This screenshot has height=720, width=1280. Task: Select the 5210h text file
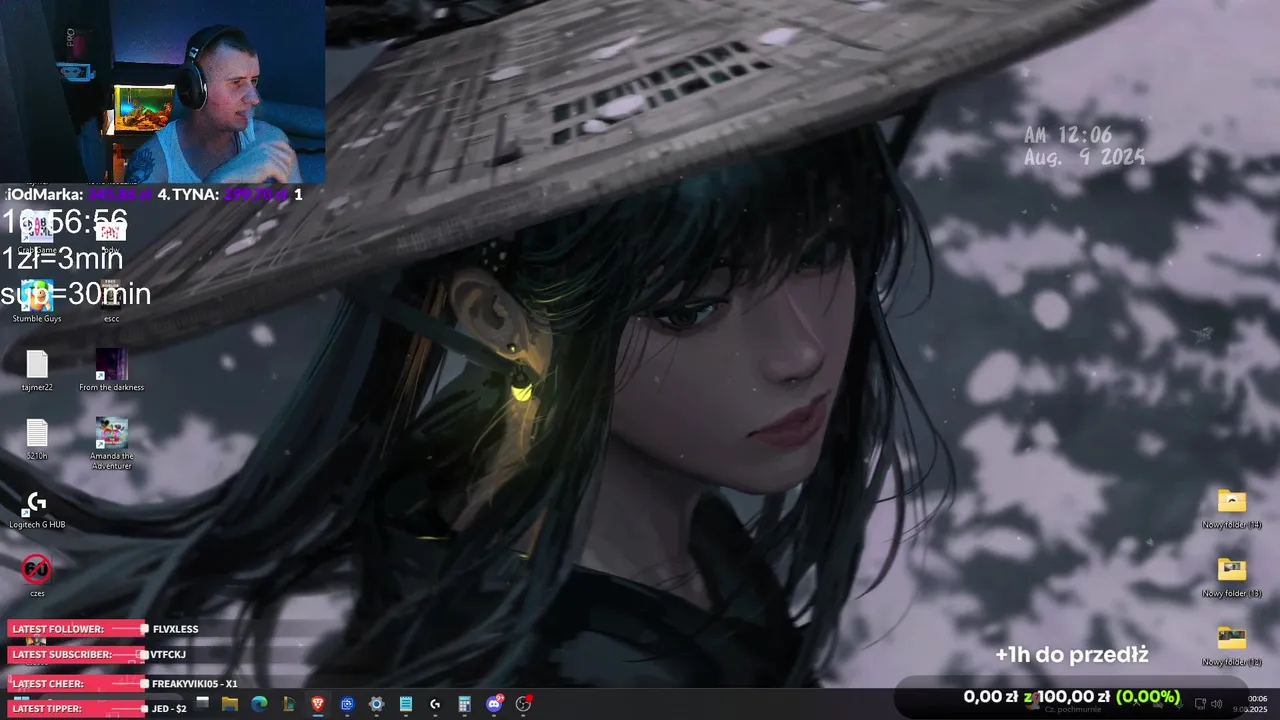(x=37, y=440)
